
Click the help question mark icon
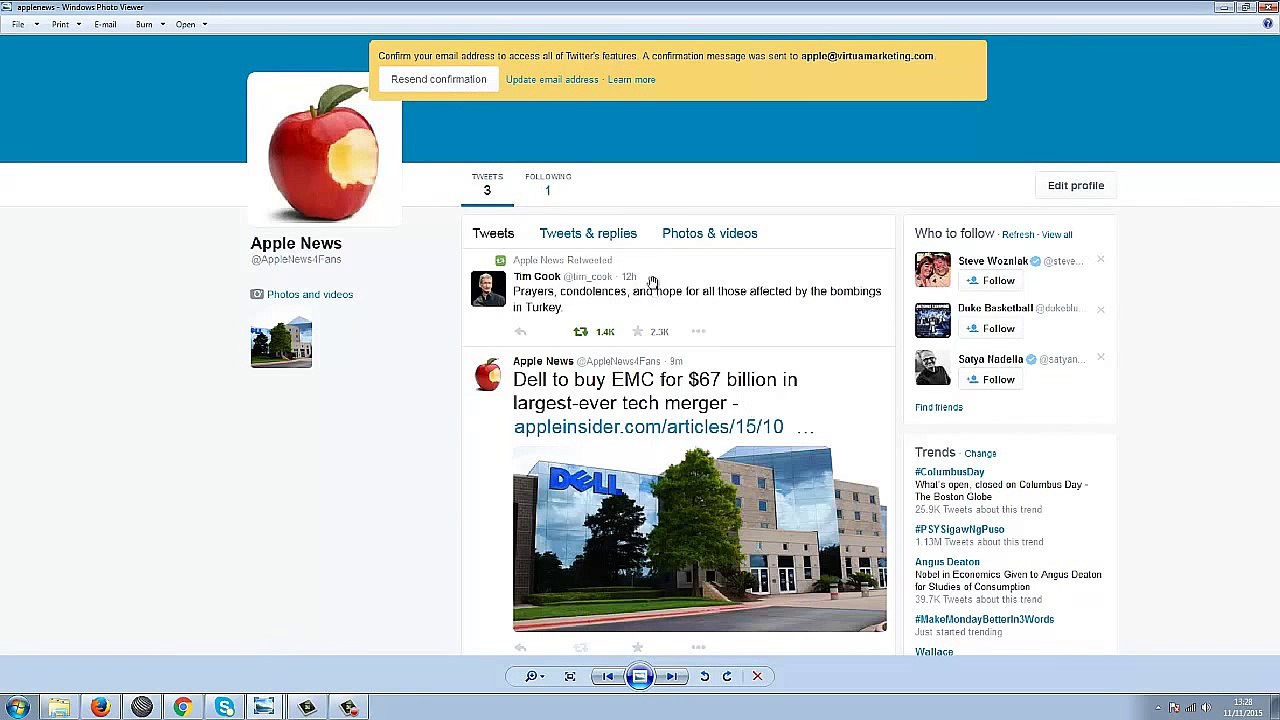[1267, 24]
